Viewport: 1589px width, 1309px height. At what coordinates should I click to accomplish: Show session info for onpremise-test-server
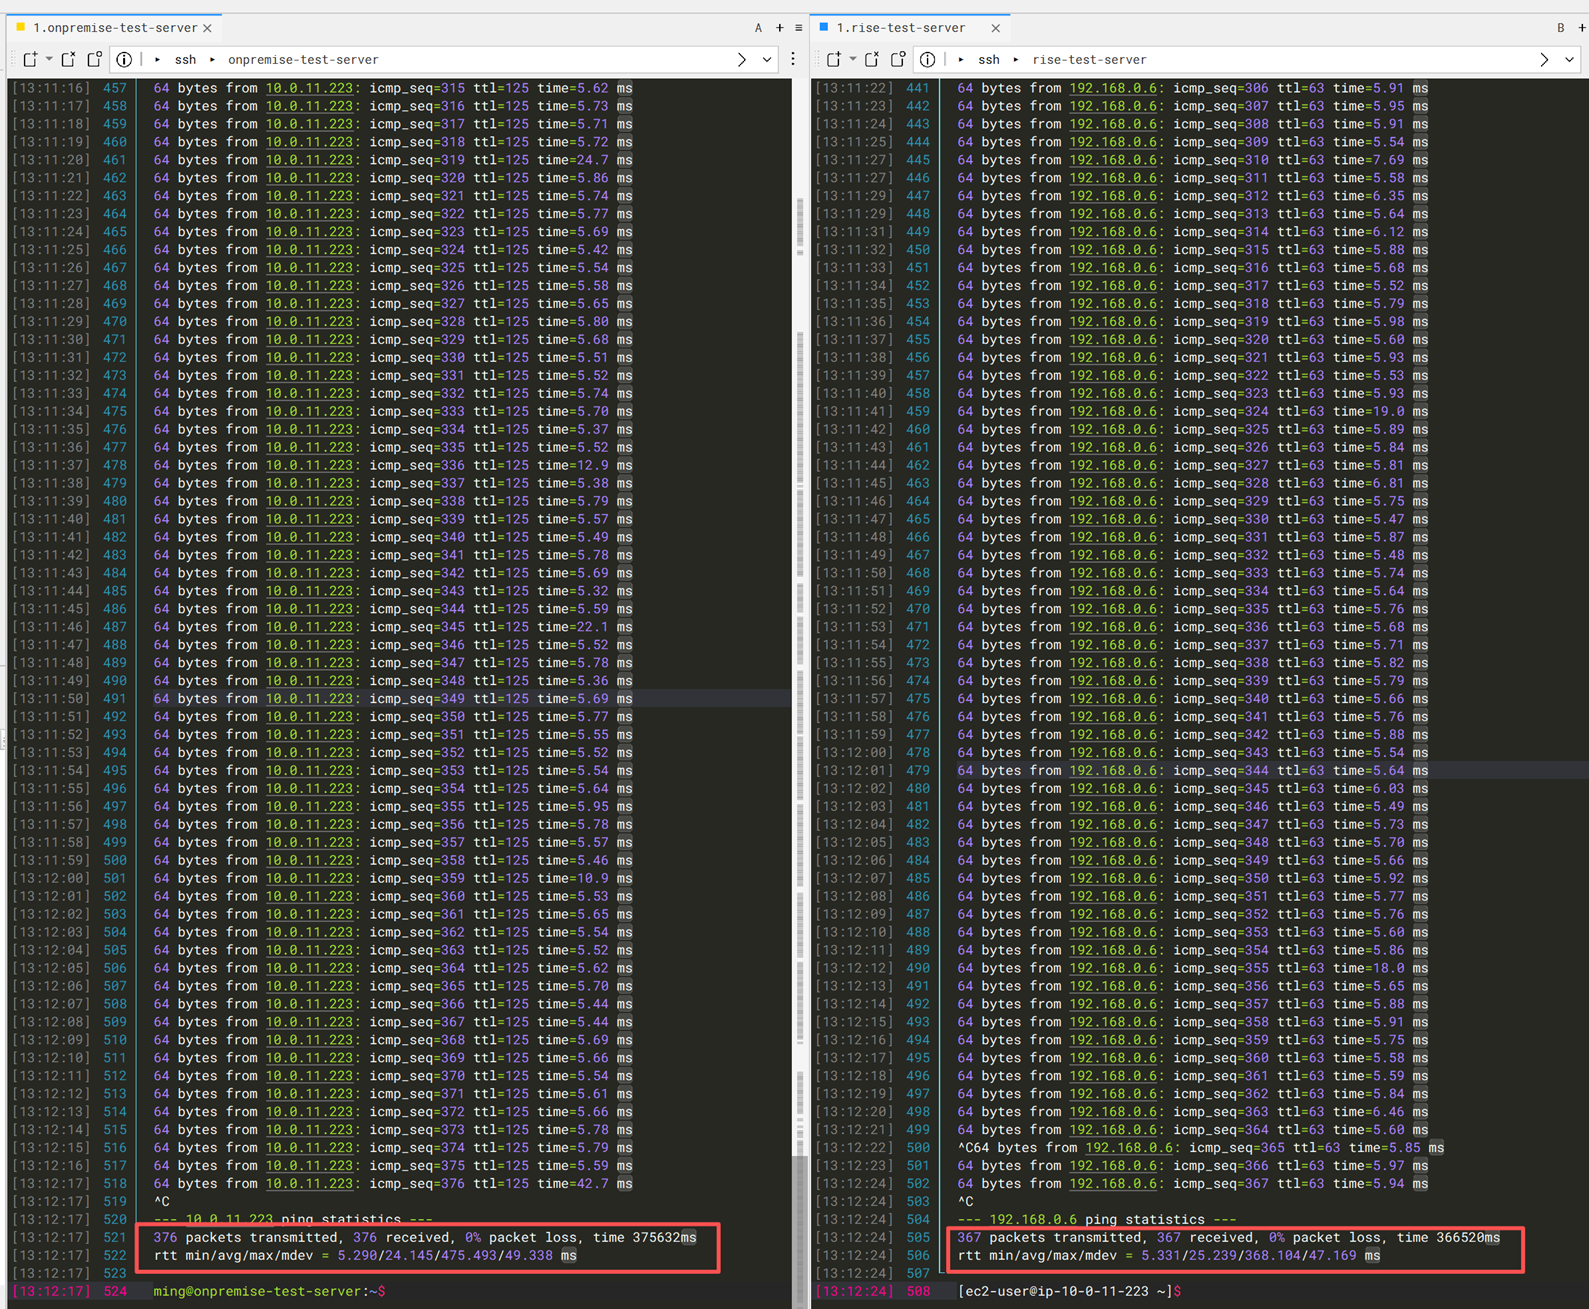(x=124, y=59)
